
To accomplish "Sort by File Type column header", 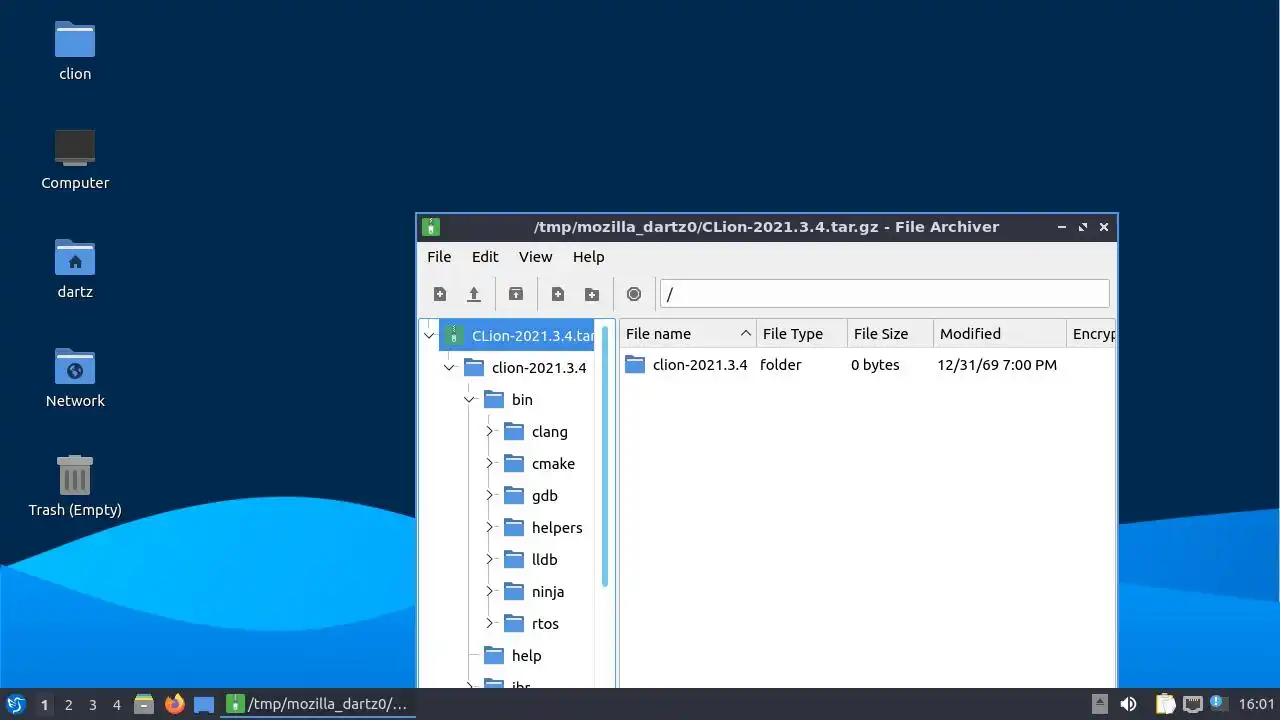I will [802, 334].
